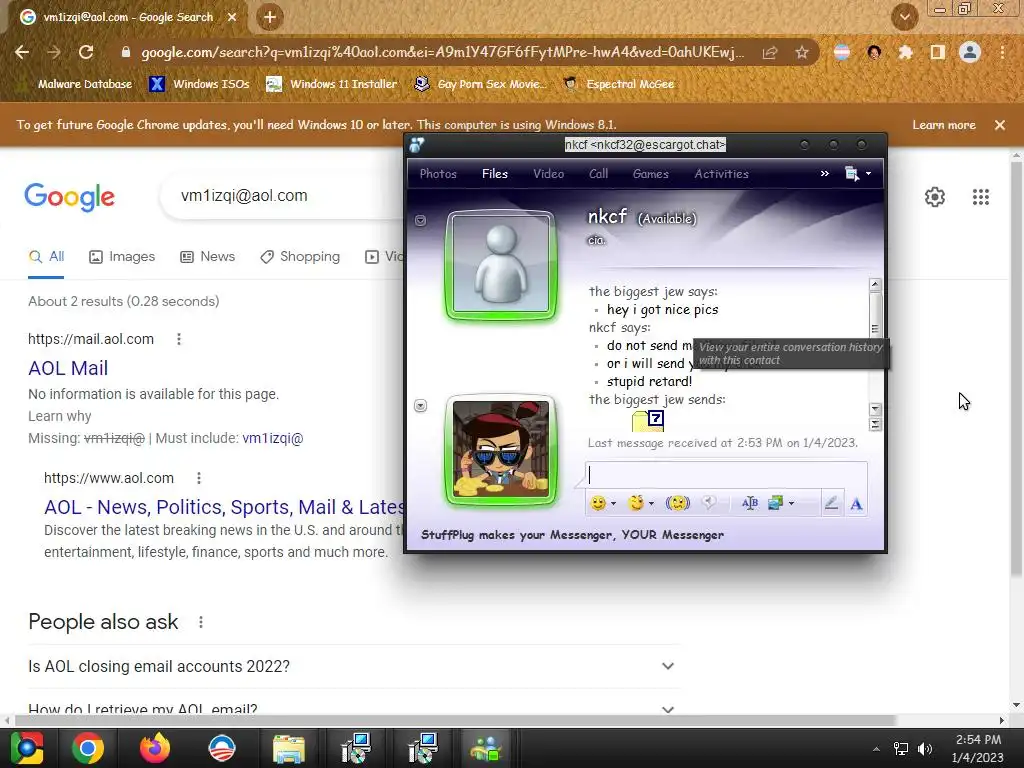1024x768 pixels.
Task: Launch Firefox from the taskbar
Action: point(155,748)
